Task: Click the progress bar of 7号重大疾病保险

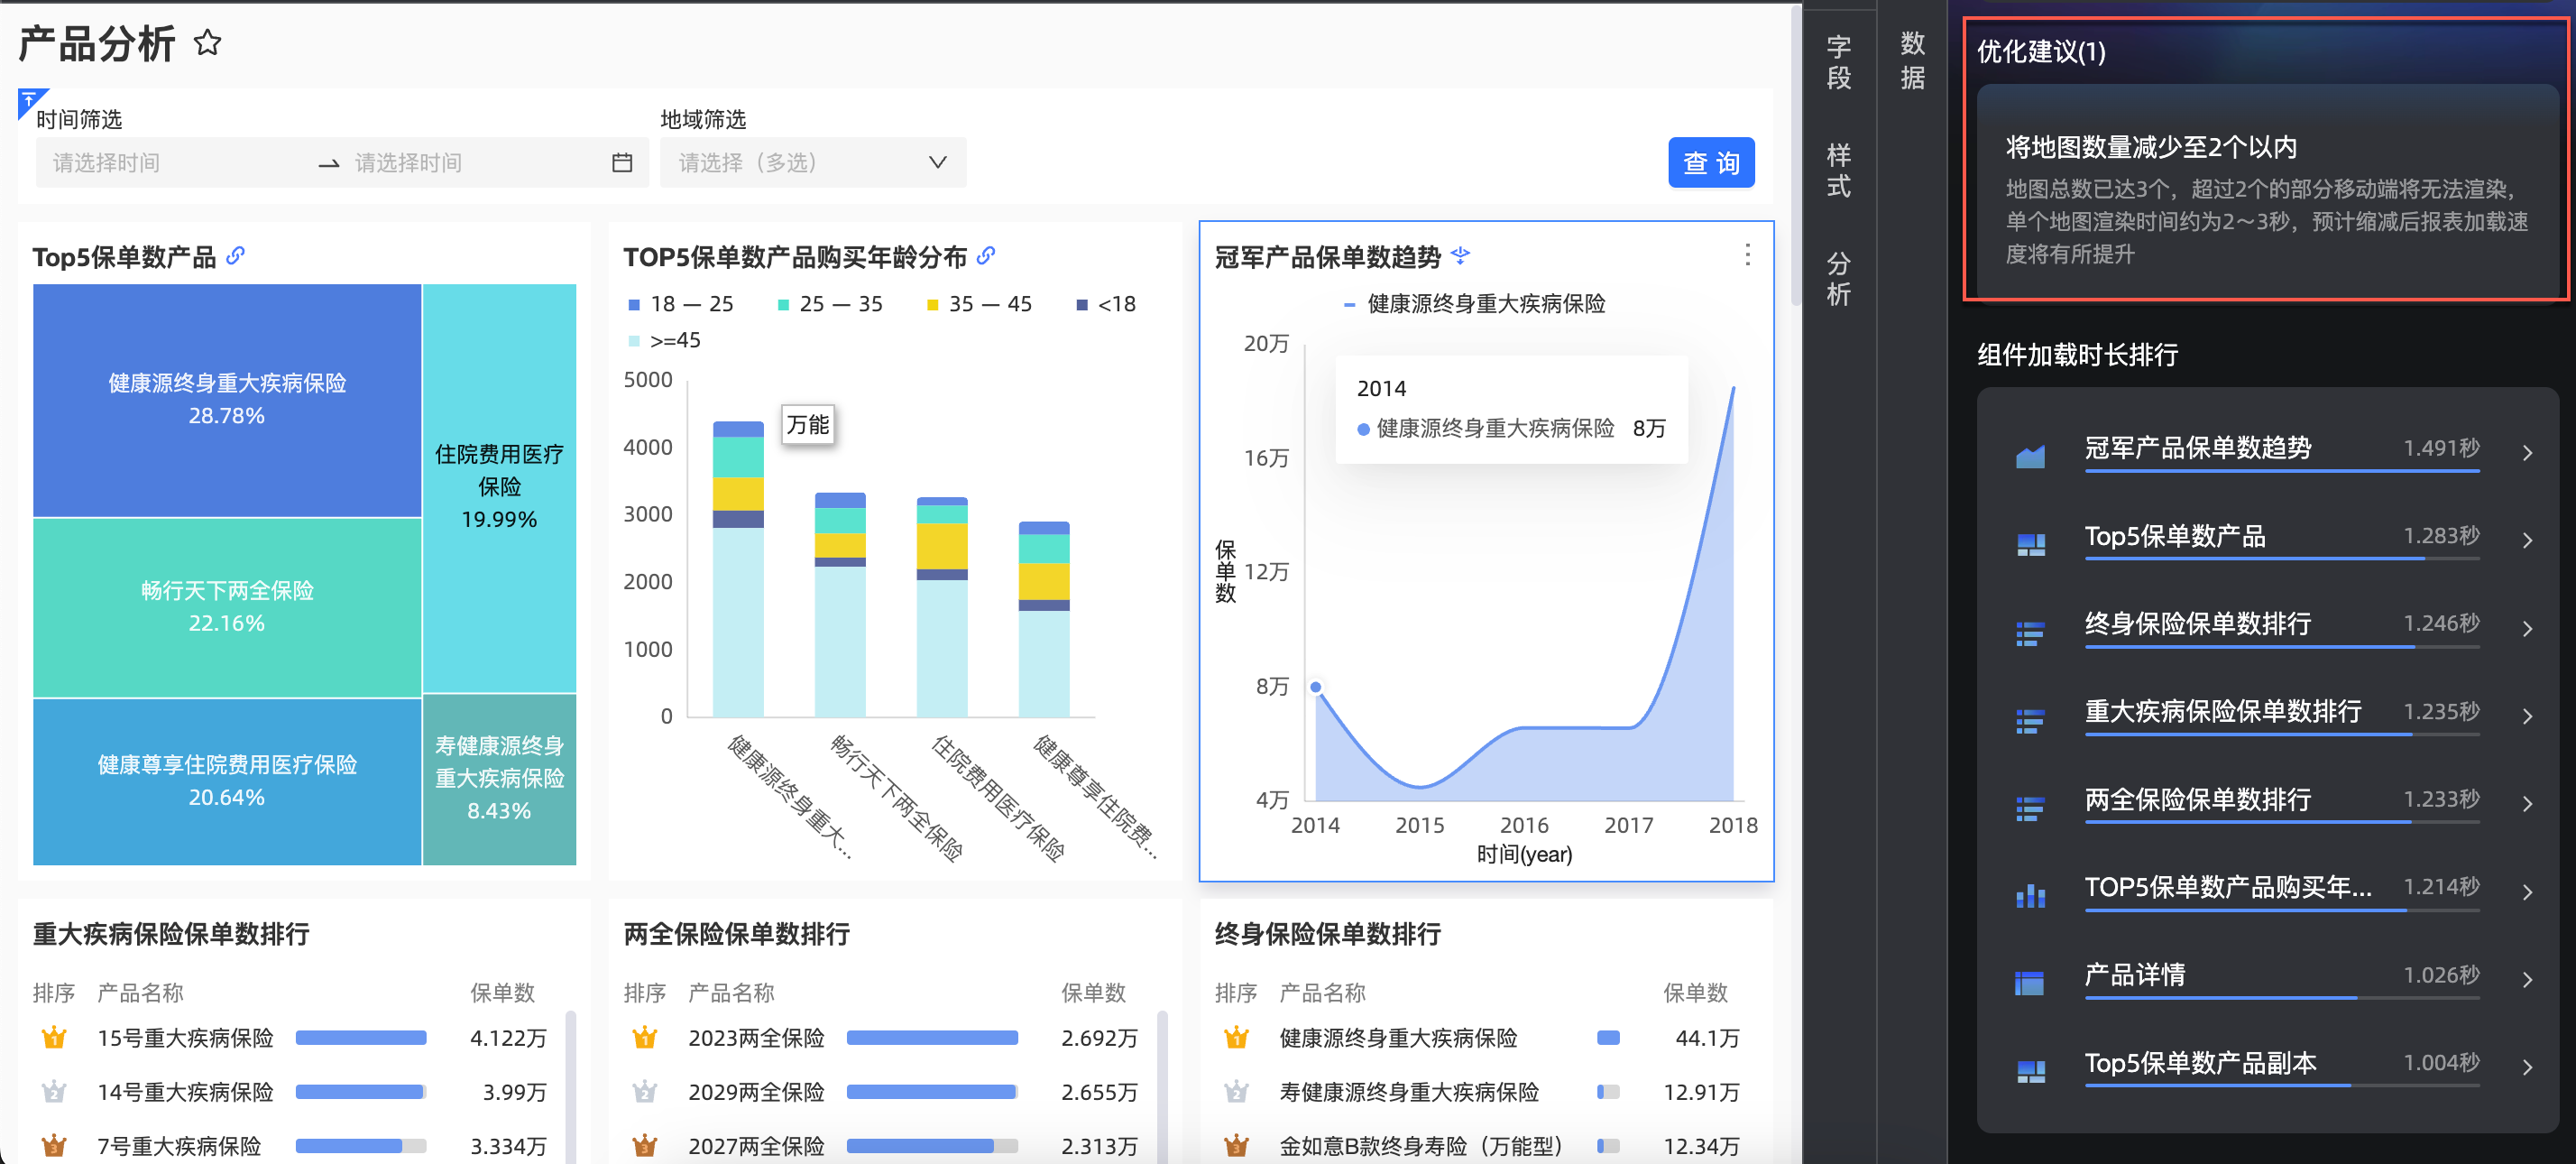Action: point(361,1146)
